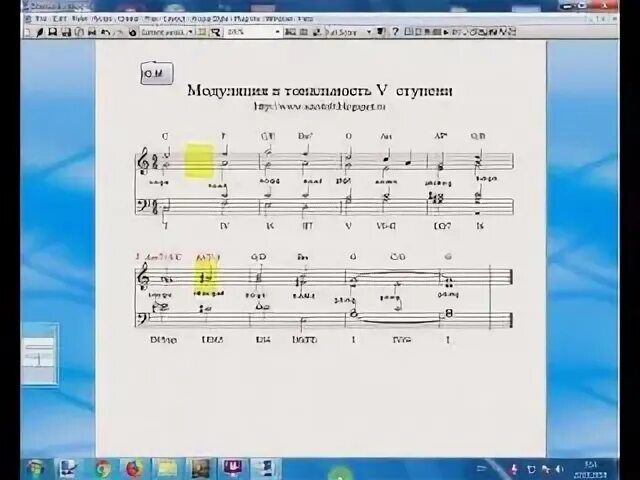Click the taskbar clock
The image size is (640, 480).
click(x=590, y=470)
